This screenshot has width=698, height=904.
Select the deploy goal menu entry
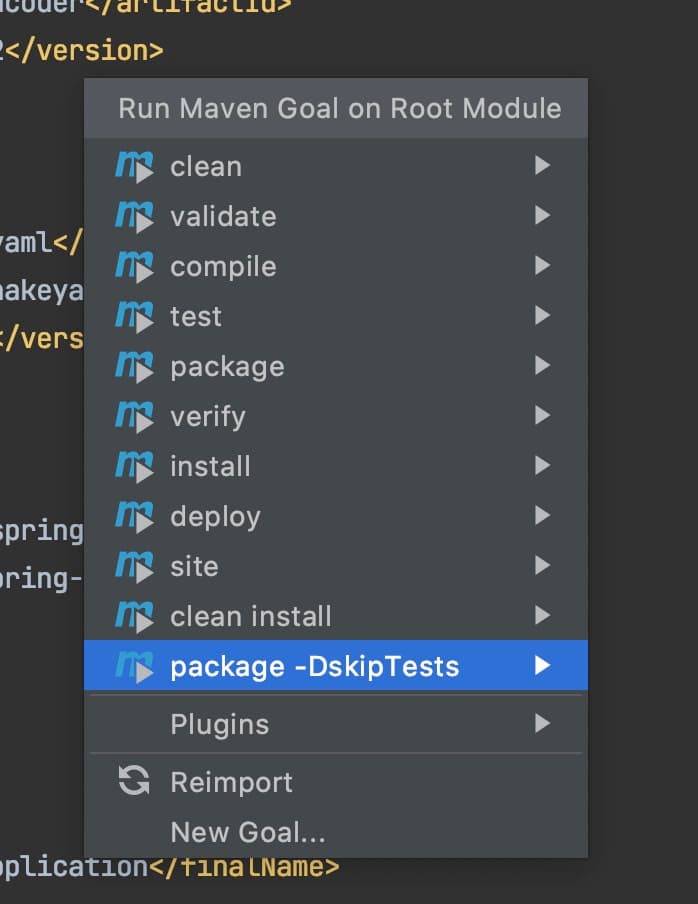(336, 516)
